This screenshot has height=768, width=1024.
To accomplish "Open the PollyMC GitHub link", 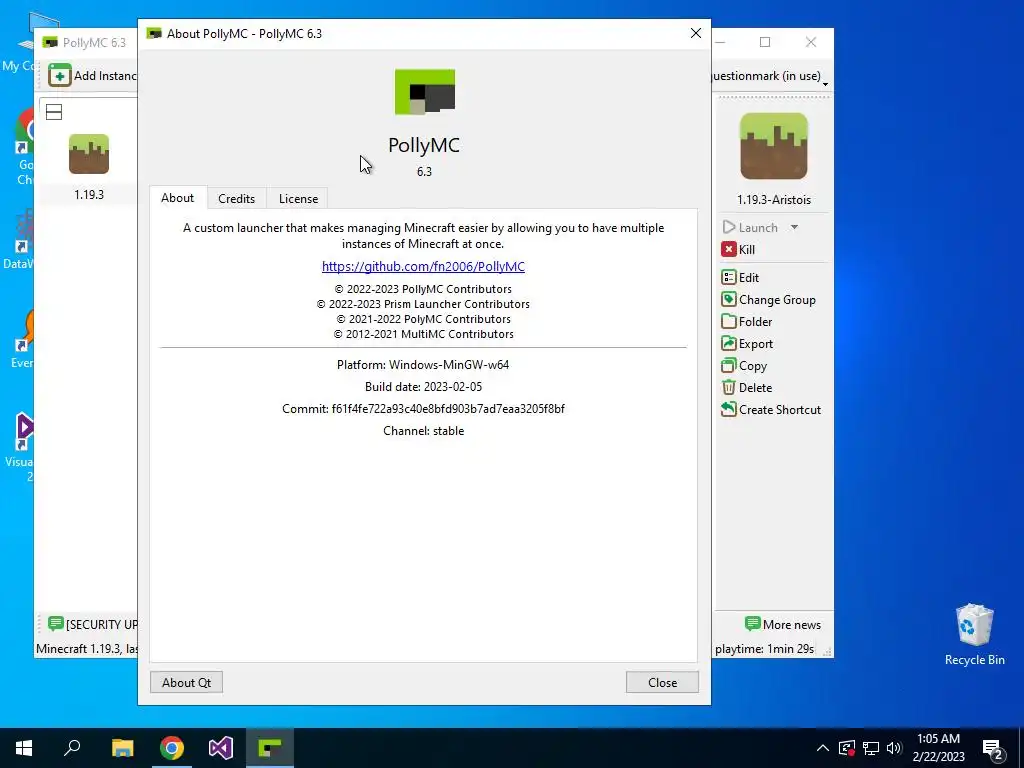I will click(x=423, y=266).
